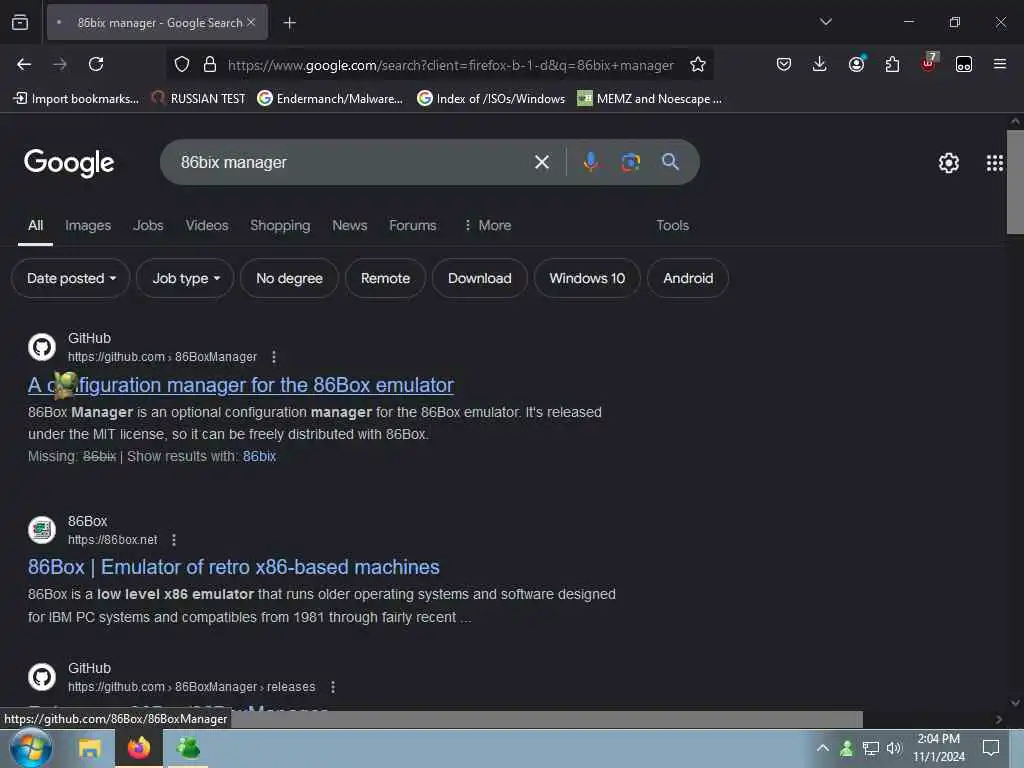
Task: Open the Downloads panel icon
Action: pyautogui.click(x=820, y=64)
